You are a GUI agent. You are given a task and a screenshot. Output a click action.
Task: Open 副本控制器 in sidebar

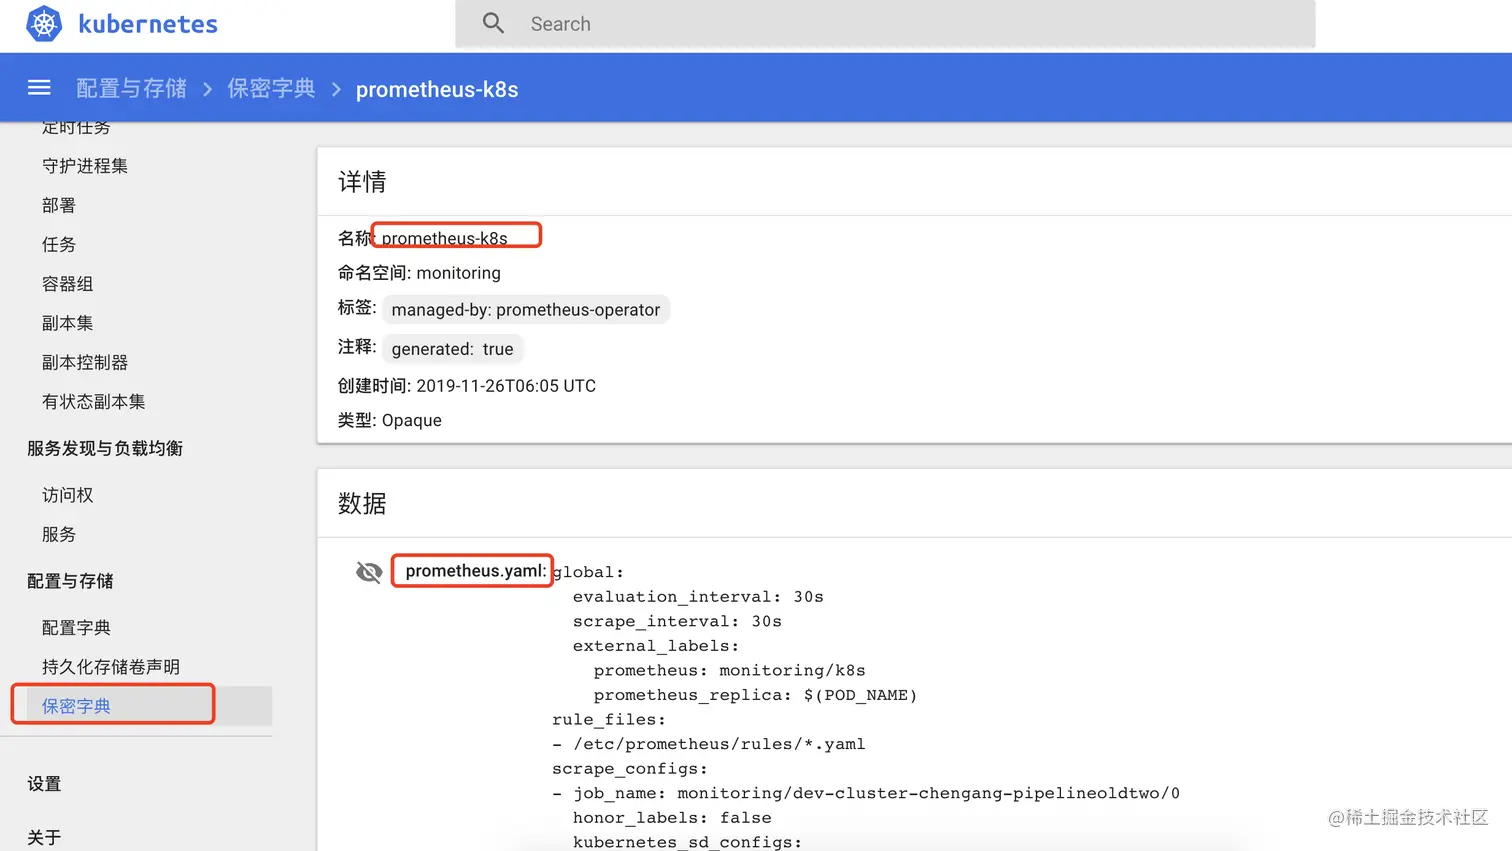coord(85,362)
